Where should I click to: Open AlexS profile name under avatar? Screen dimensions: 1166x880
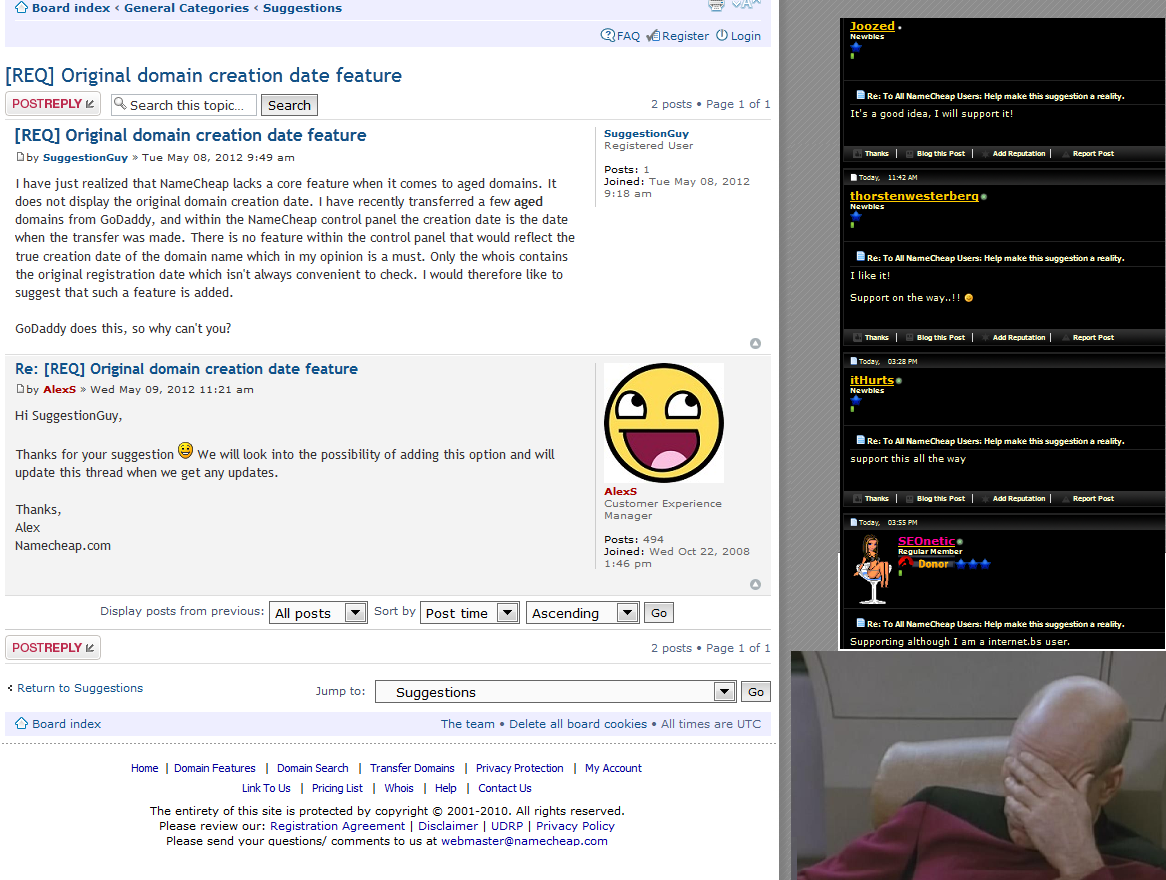621,492
